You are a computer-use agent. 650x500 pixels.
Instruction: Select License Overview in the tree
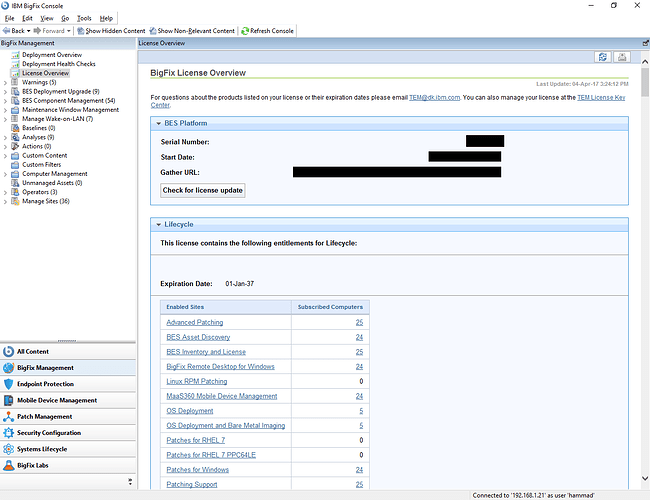[x=46, y=73]
